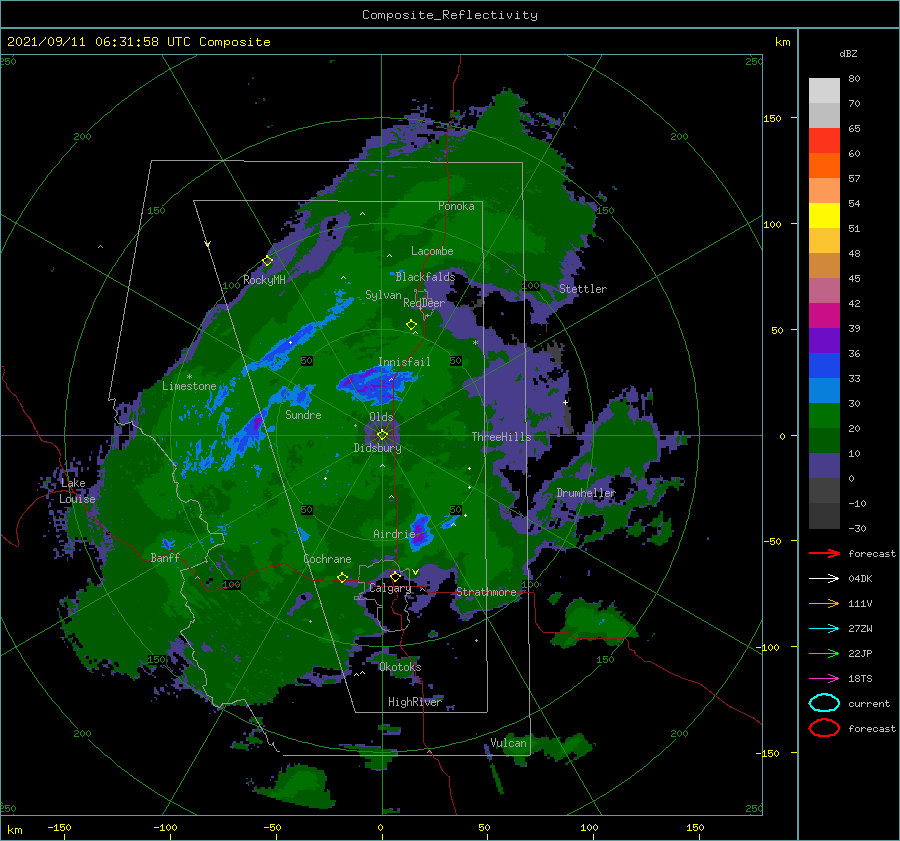The height and width of the screenshot is (841, 900).
Task: Click the current legend label
Action: click(869, 703)
